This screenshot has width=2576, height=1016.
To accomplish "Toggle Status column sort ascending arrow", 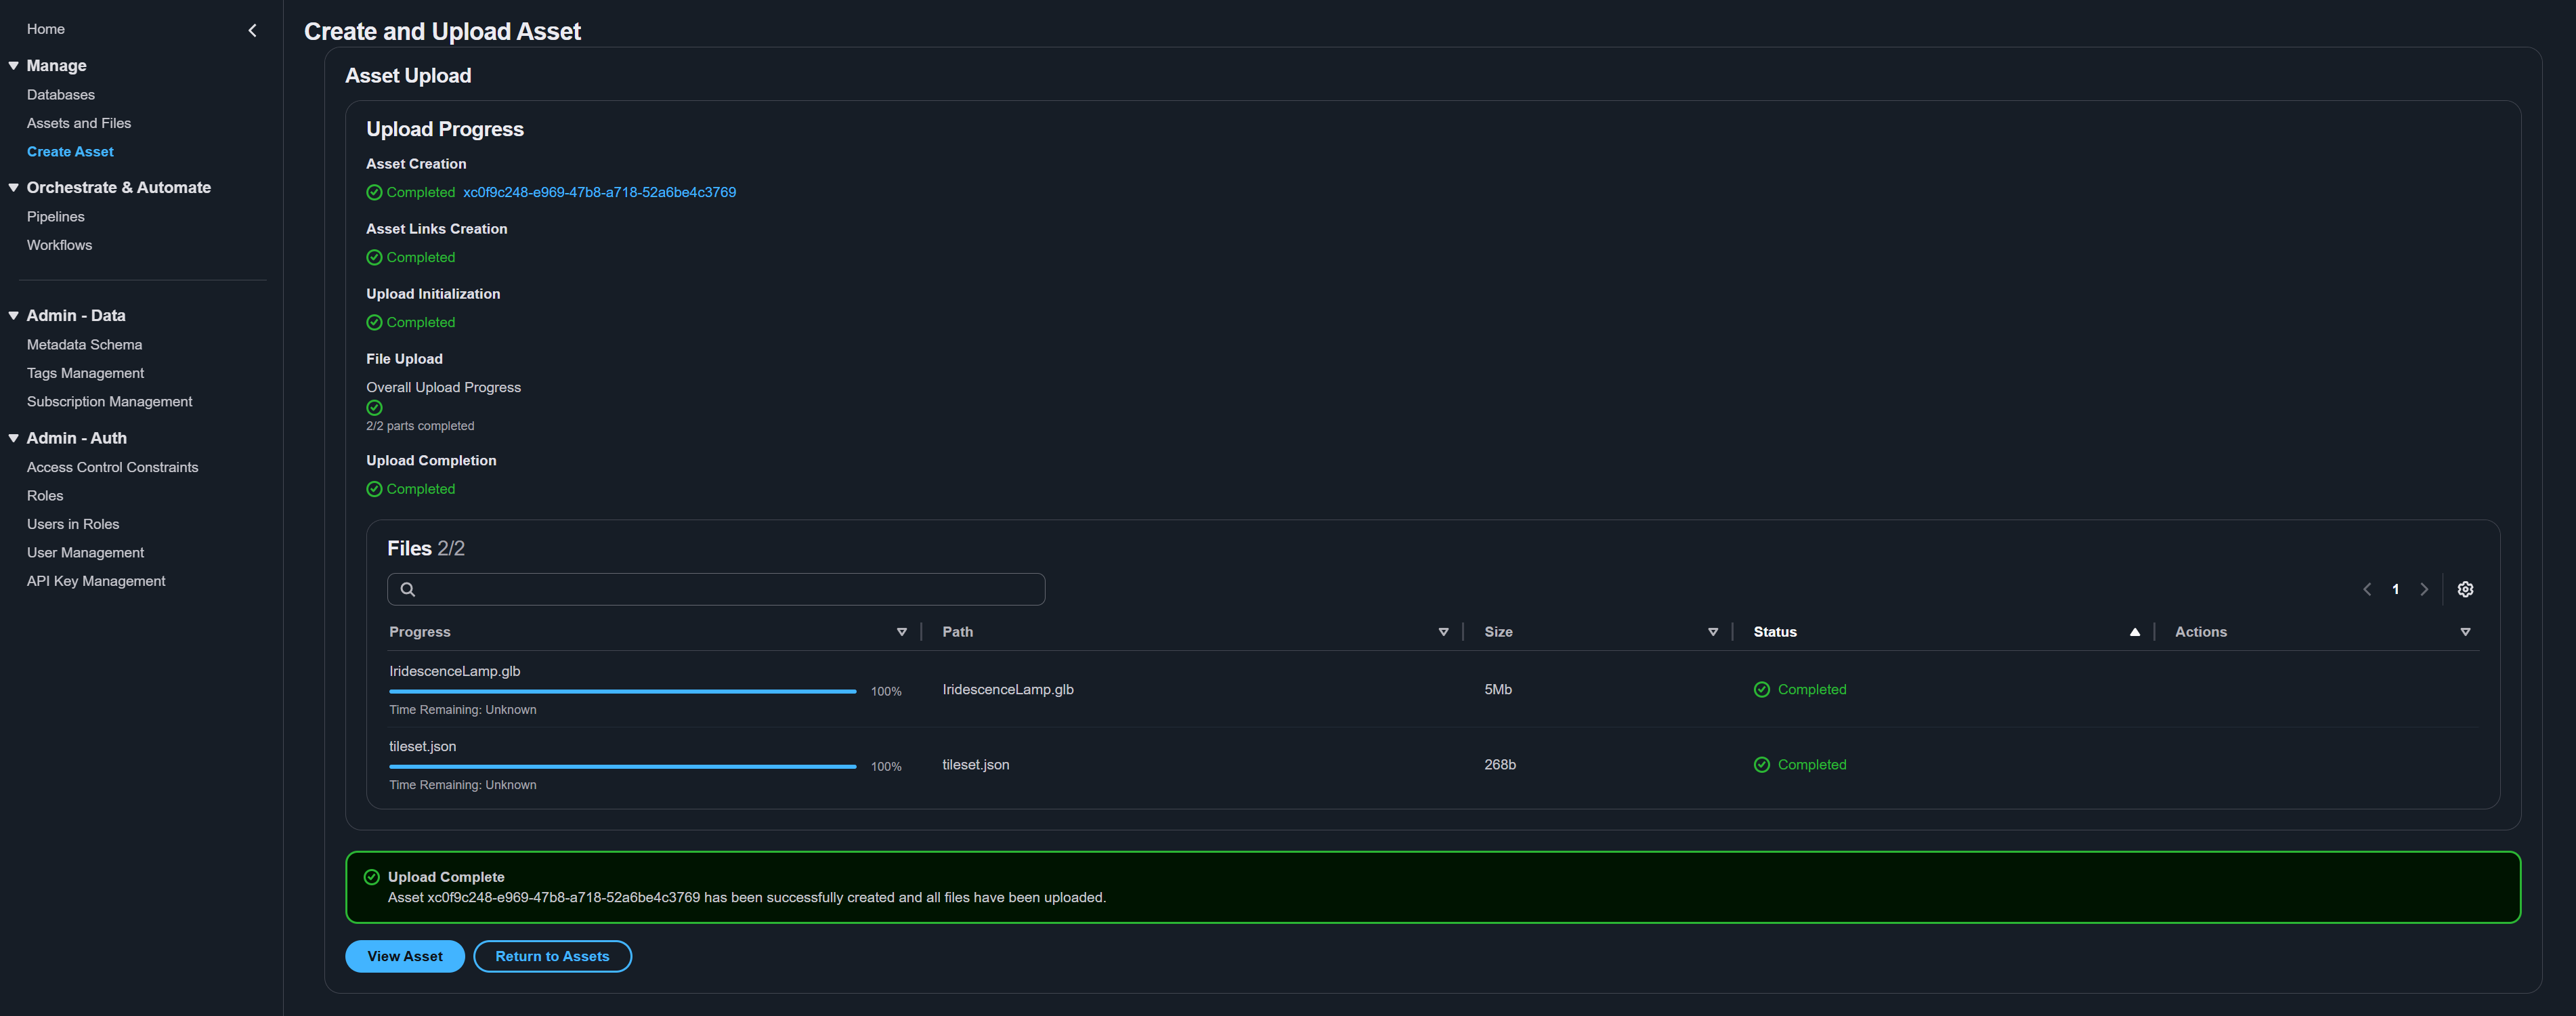I will [2134, 632].
